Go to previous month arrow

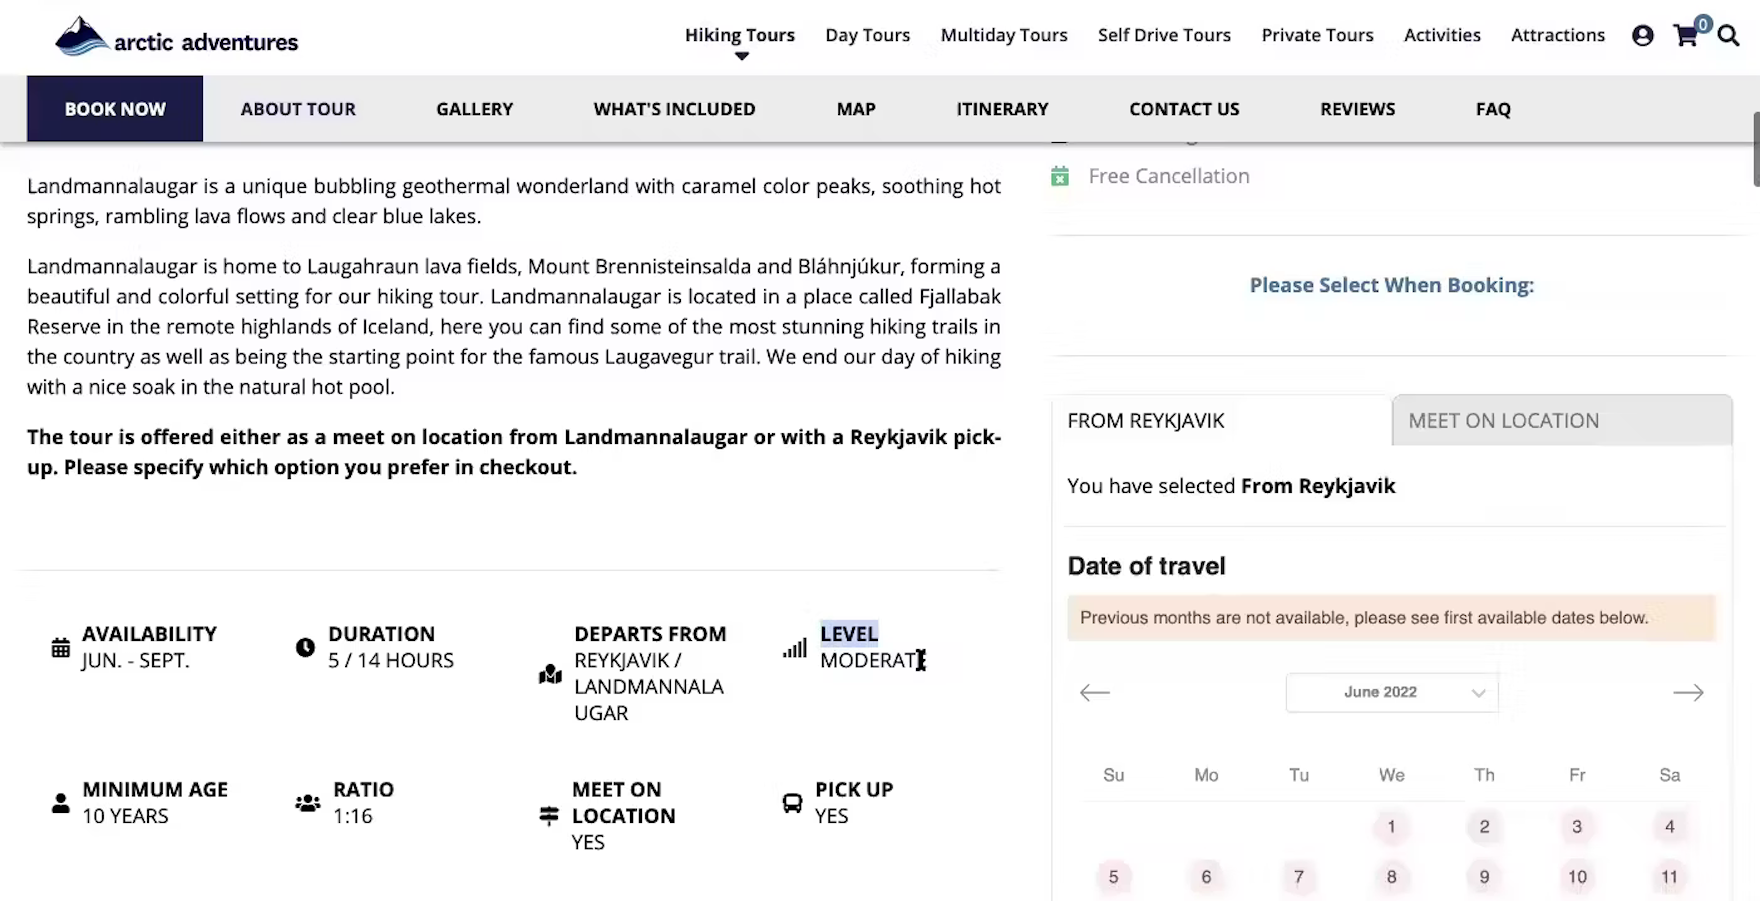point(1095,692)
